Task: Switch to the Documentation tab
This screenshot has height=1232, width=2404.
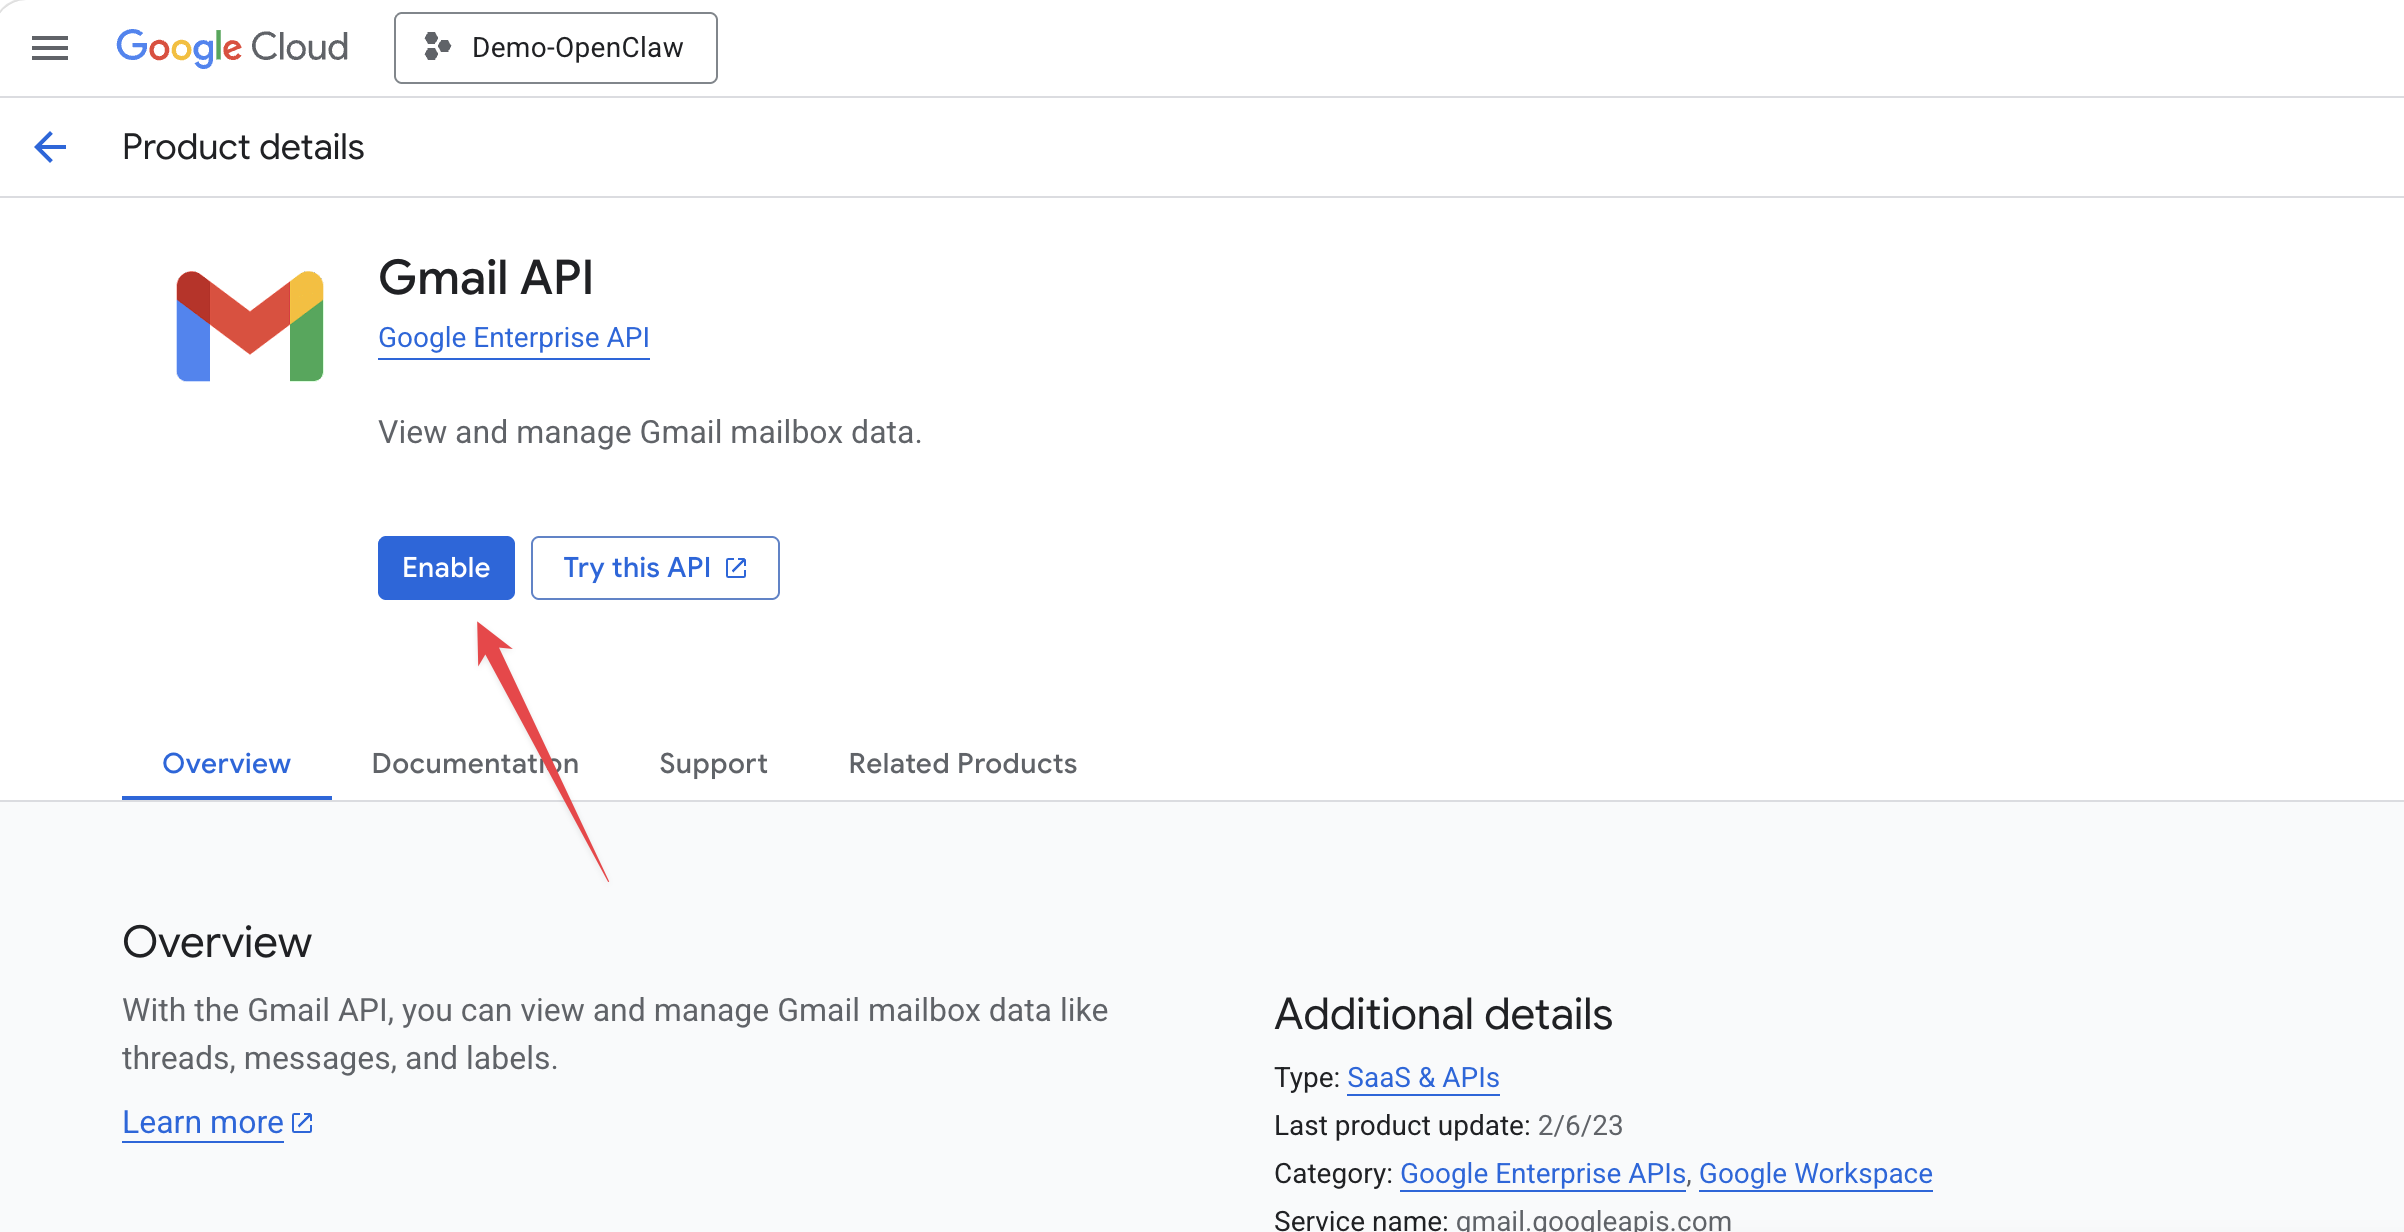Action: point(474,763)
